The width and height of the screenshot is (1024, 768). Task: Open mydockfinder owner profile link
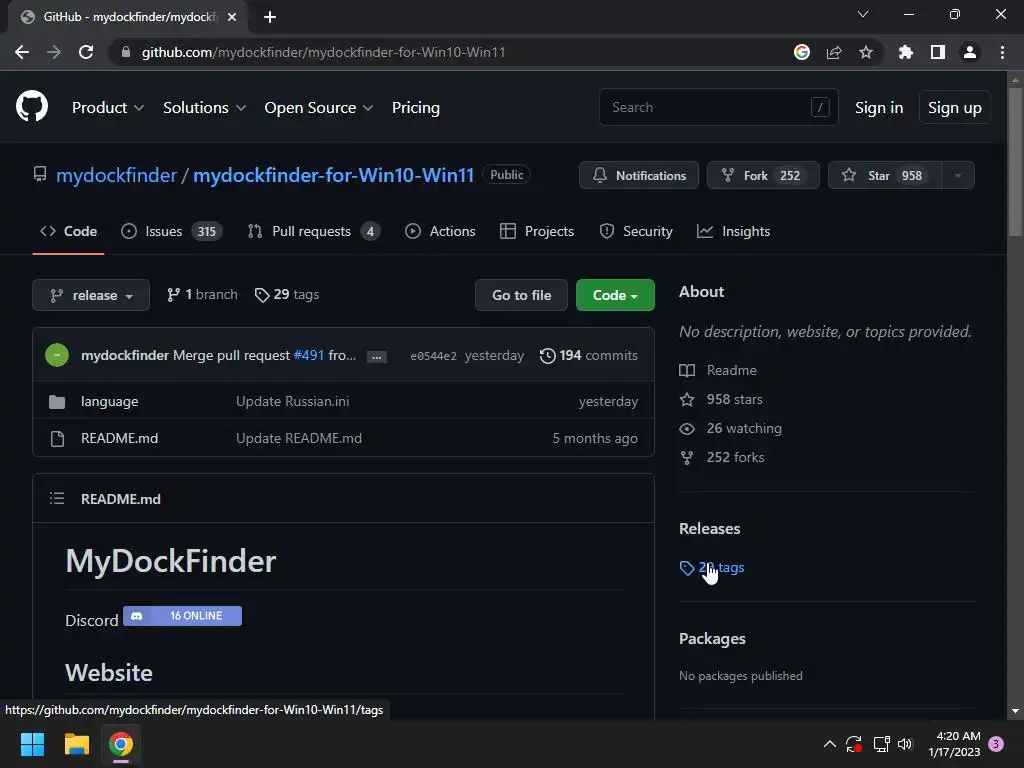pos(116,175)
